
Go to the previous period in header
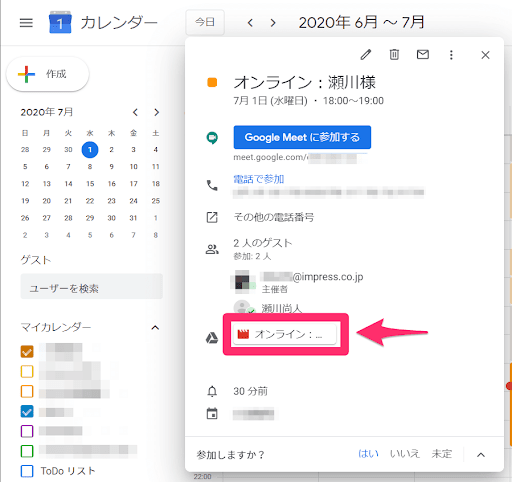250,23
